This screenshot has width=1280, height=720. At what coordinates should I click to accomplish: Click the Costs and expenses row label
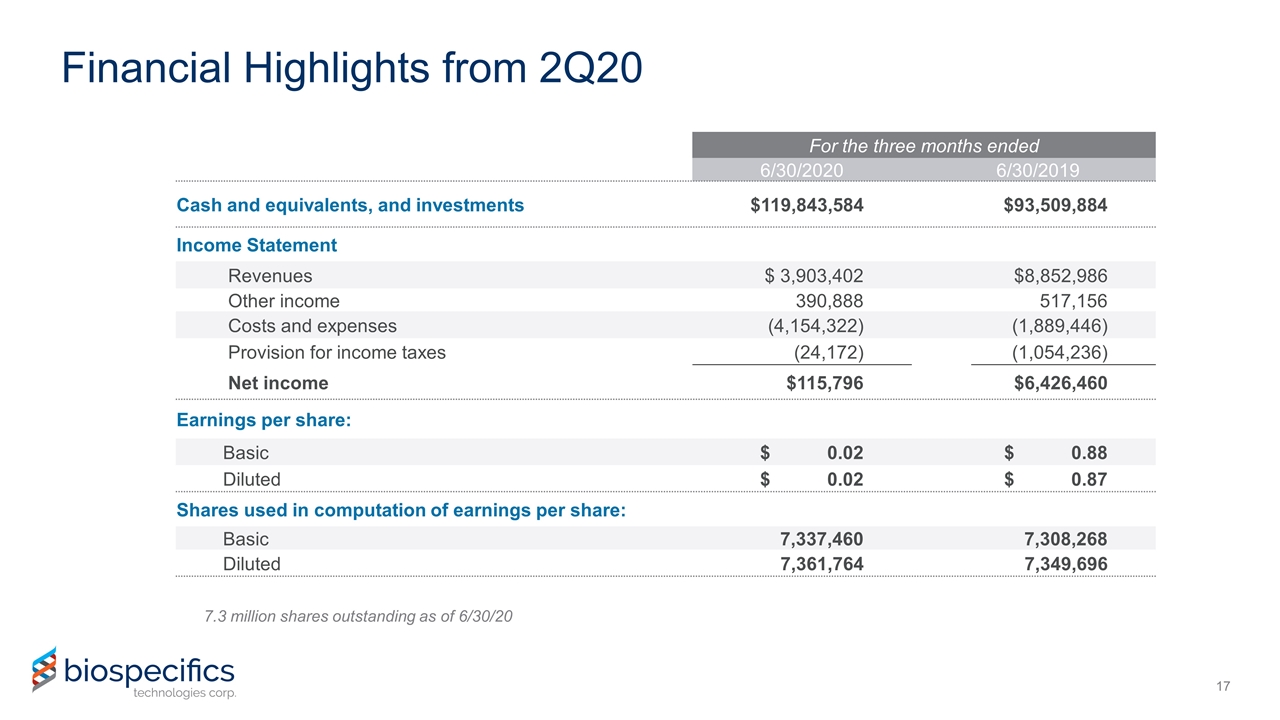312,326
